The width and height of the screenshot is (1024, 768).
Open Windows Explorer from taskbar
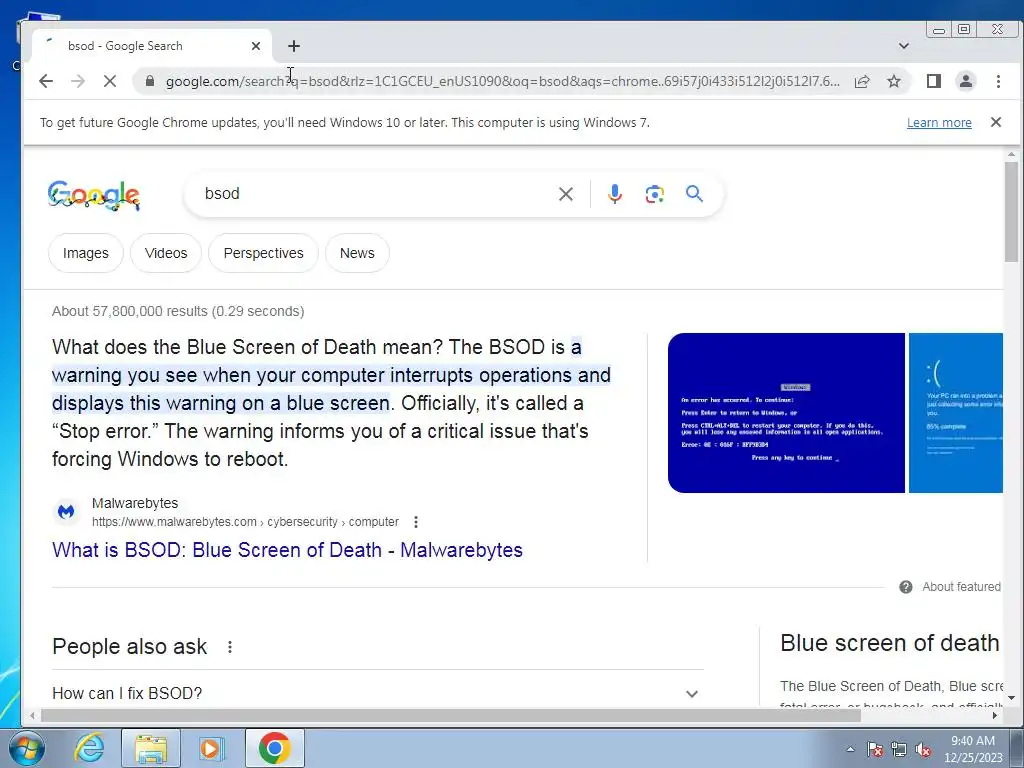[x=151, y=748]
